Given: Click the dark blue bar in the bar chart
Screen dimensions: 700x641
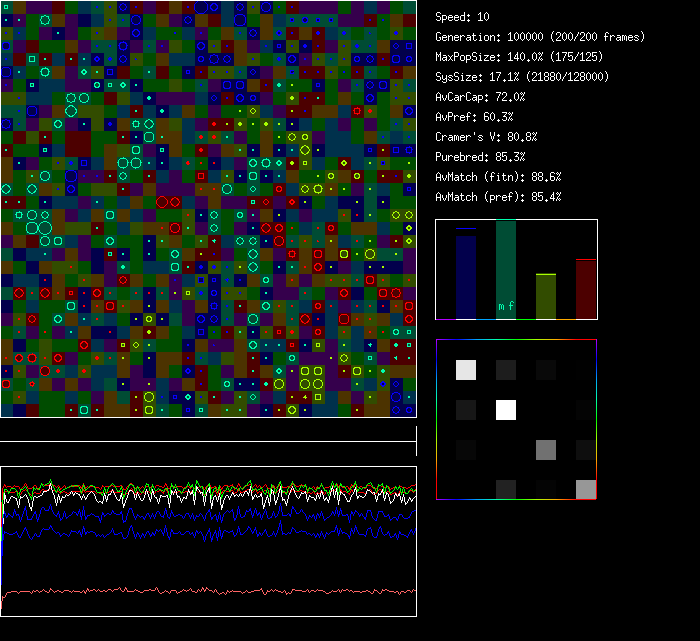Looking at the screenshot, I should pos(466,275).
